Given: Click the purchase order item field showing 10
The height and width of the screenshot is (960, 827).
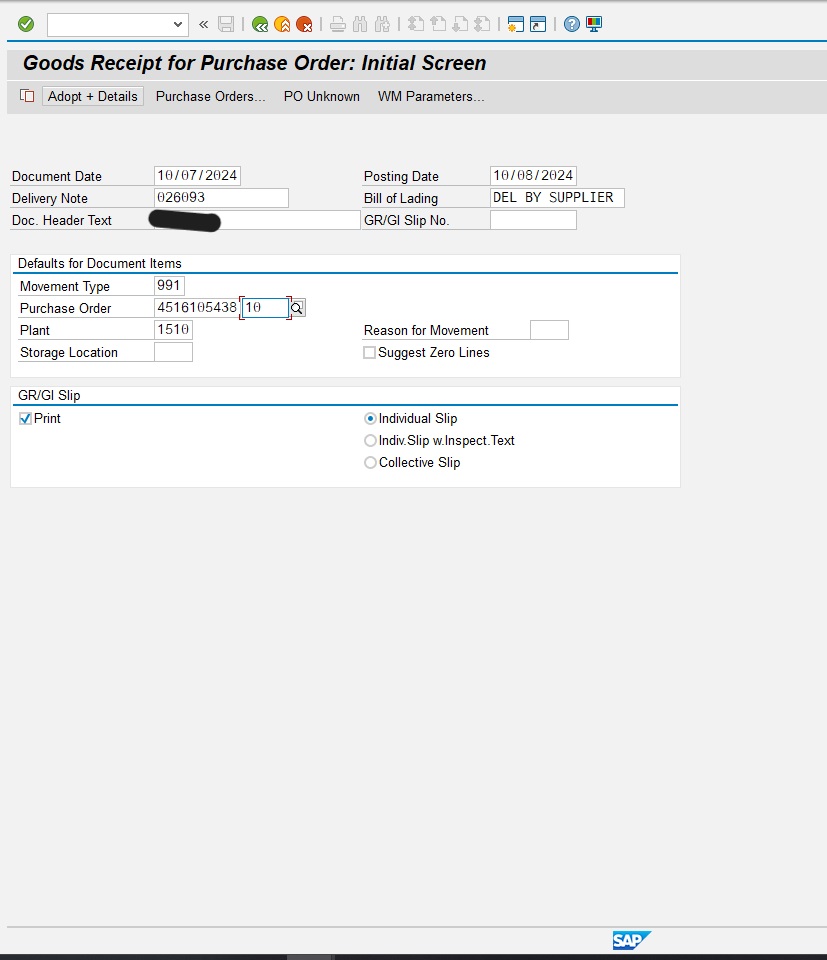Looking at the screenshot, I should (266, 308).
